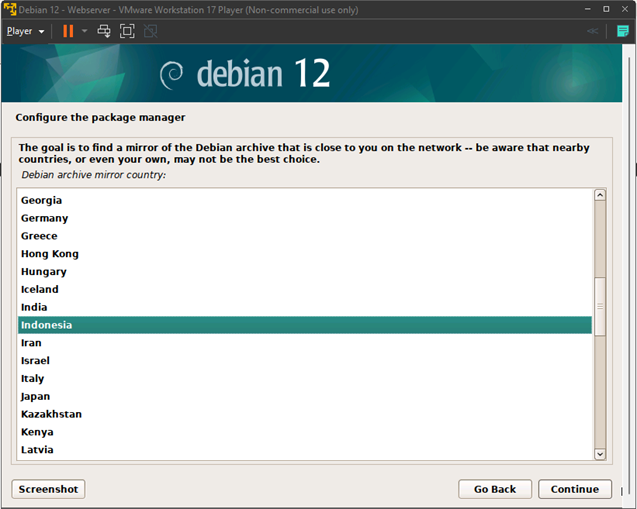Open the Player menu
This screenshot has height=509, width=637.
coord(24,31)
